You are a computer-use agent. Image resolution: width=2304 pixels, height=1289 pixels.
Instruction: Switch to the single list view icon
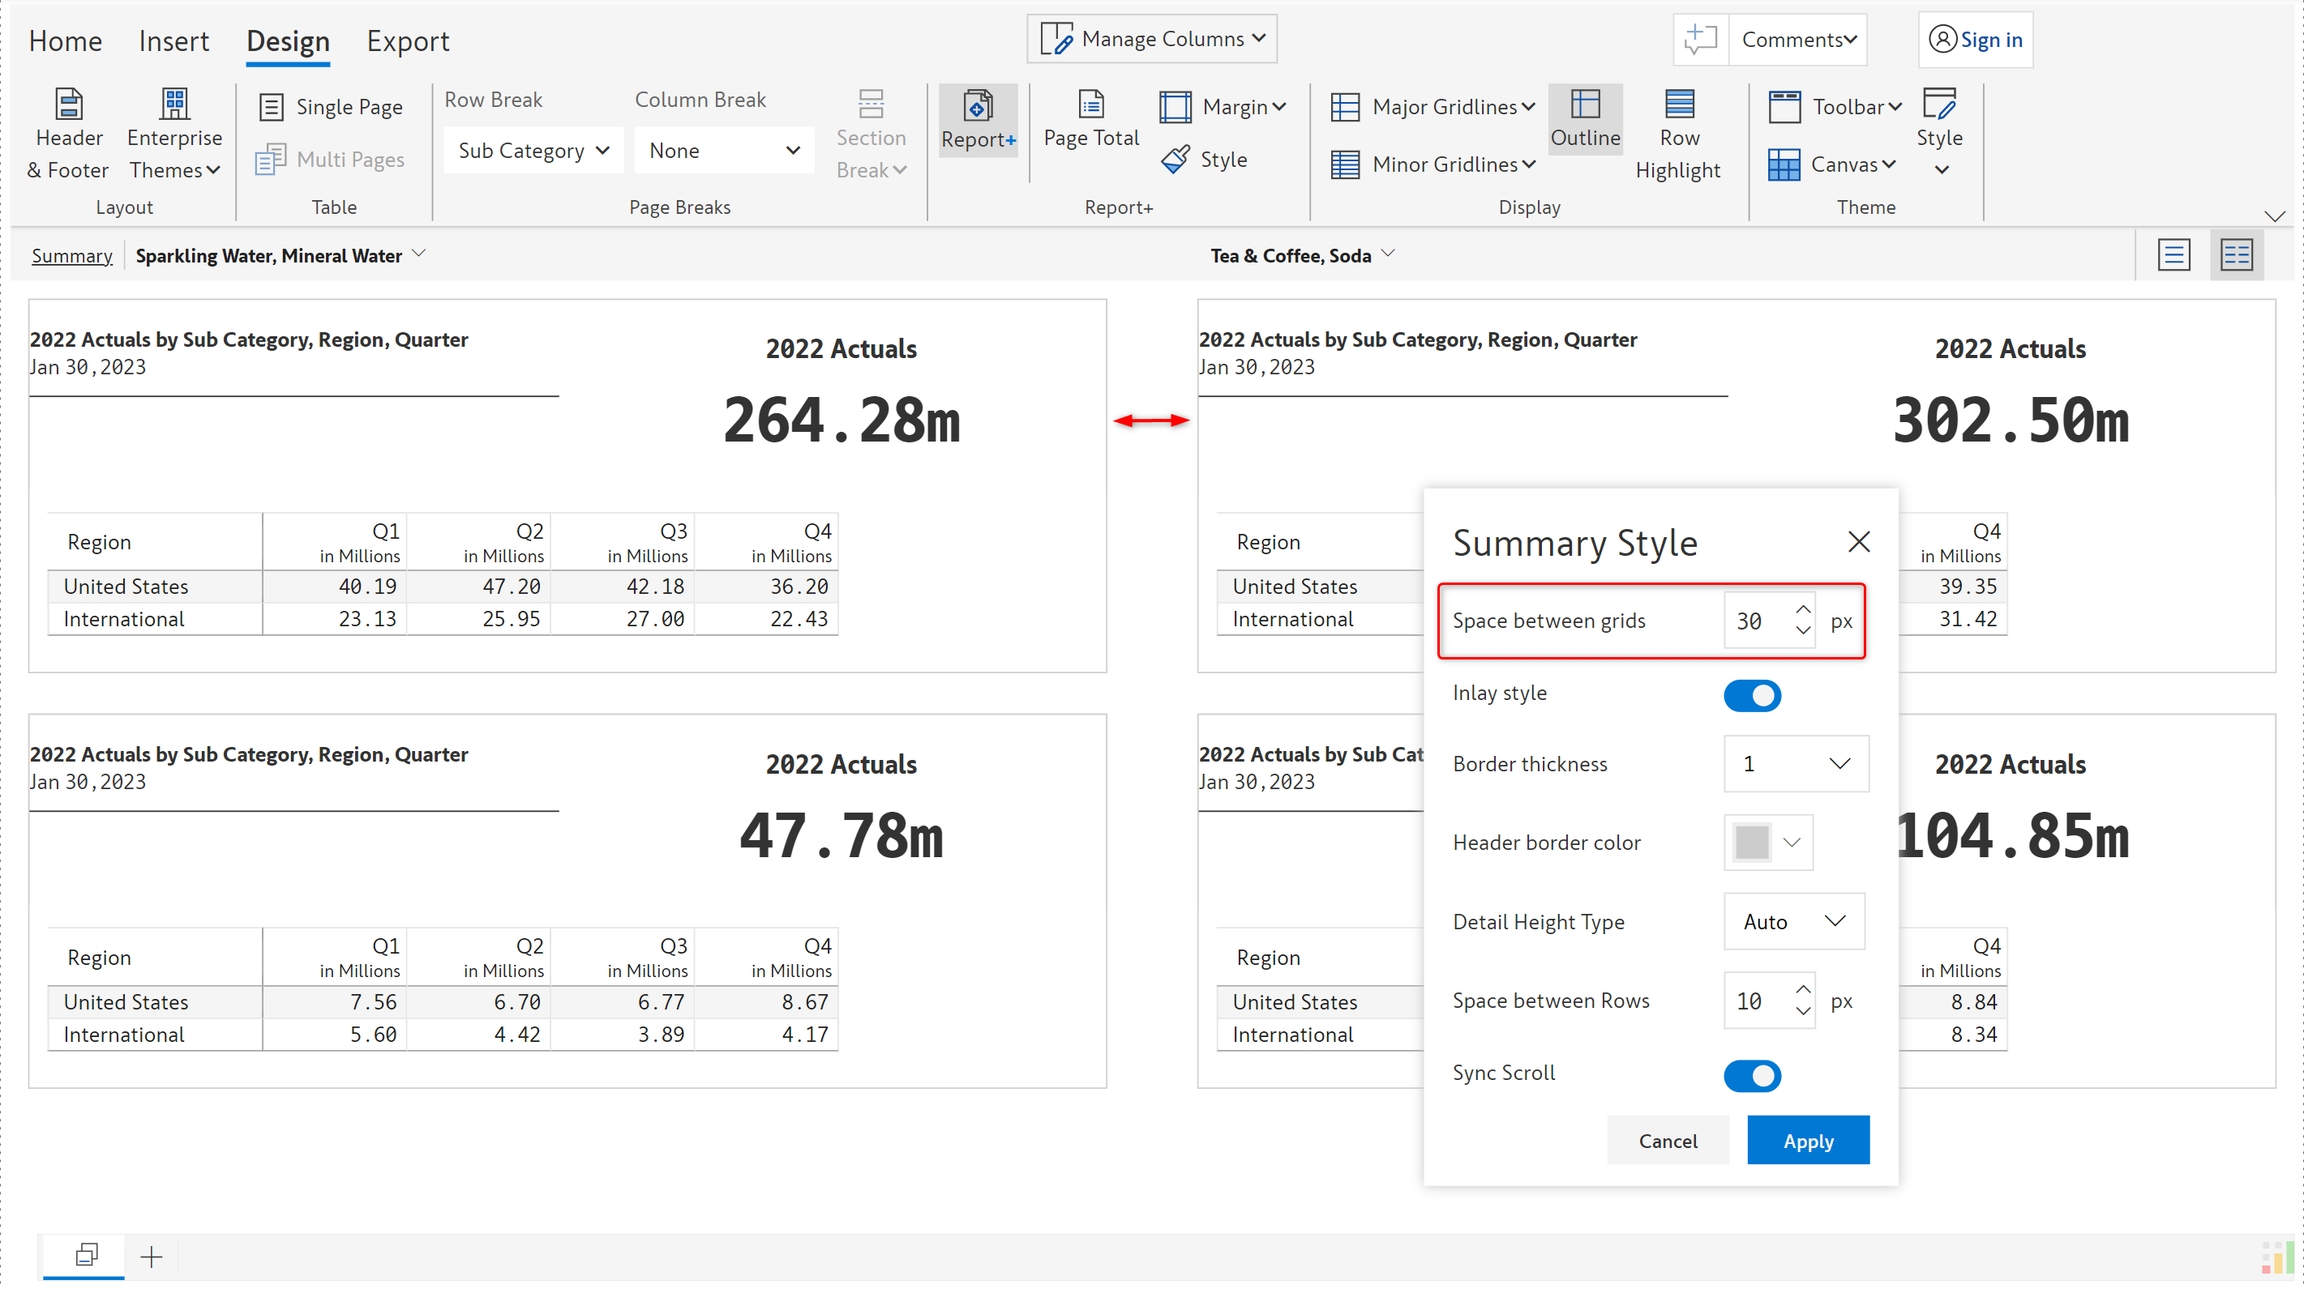point(2173,255)
